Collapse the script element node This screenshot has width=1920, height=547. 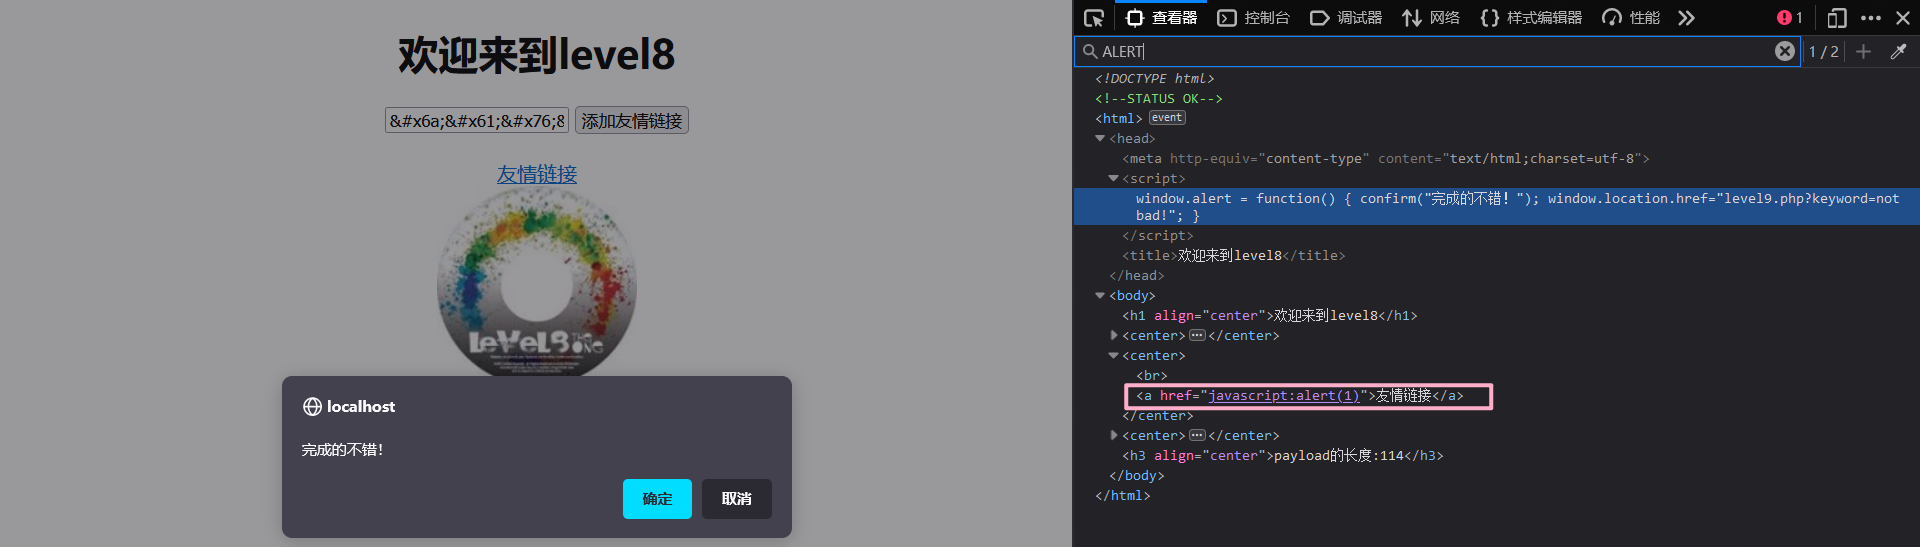1113,179
